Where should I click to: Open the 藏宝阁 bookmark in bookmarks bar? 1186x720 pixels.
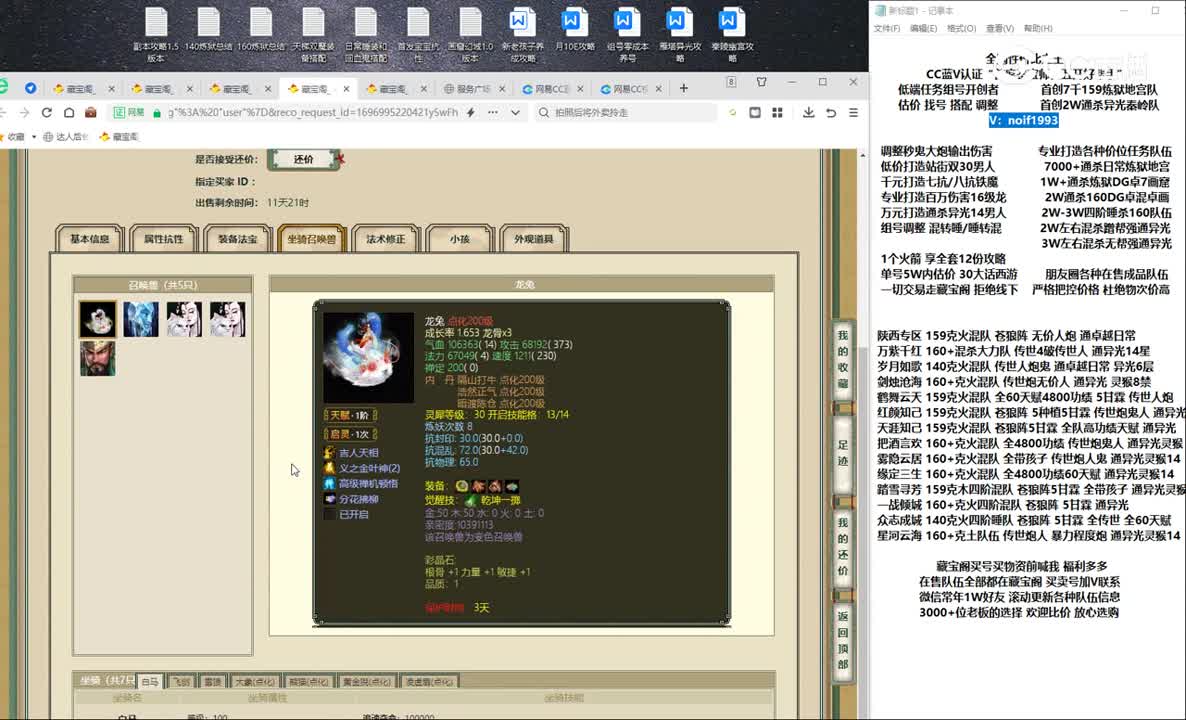tap(120, 137)
